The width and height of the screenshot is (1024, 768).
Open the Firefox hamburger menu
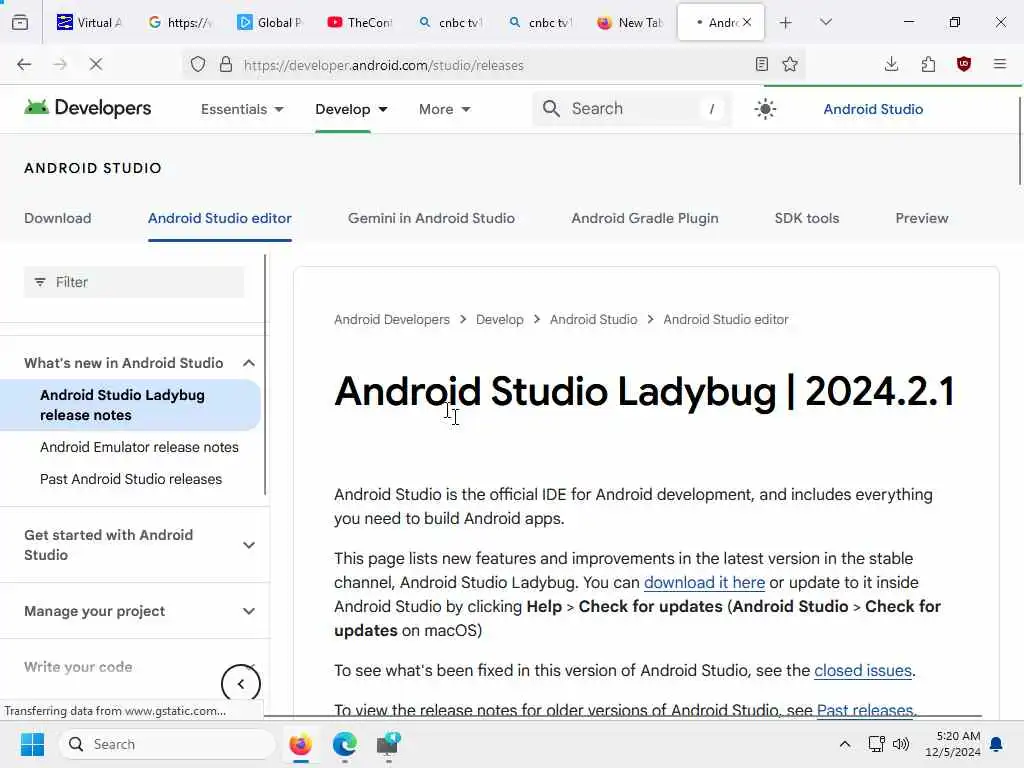coord(1000,64)
